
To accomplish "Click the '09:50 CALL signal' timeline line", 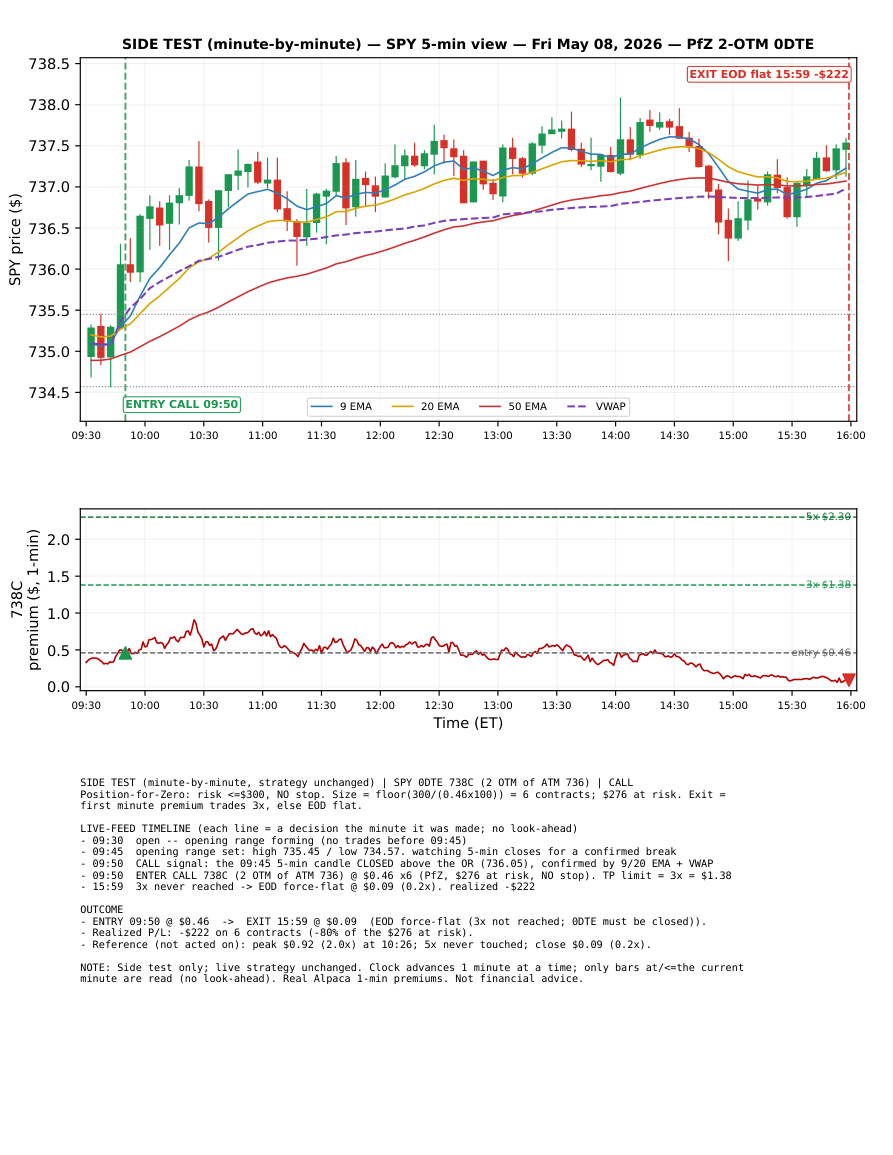I will point(396,863).
